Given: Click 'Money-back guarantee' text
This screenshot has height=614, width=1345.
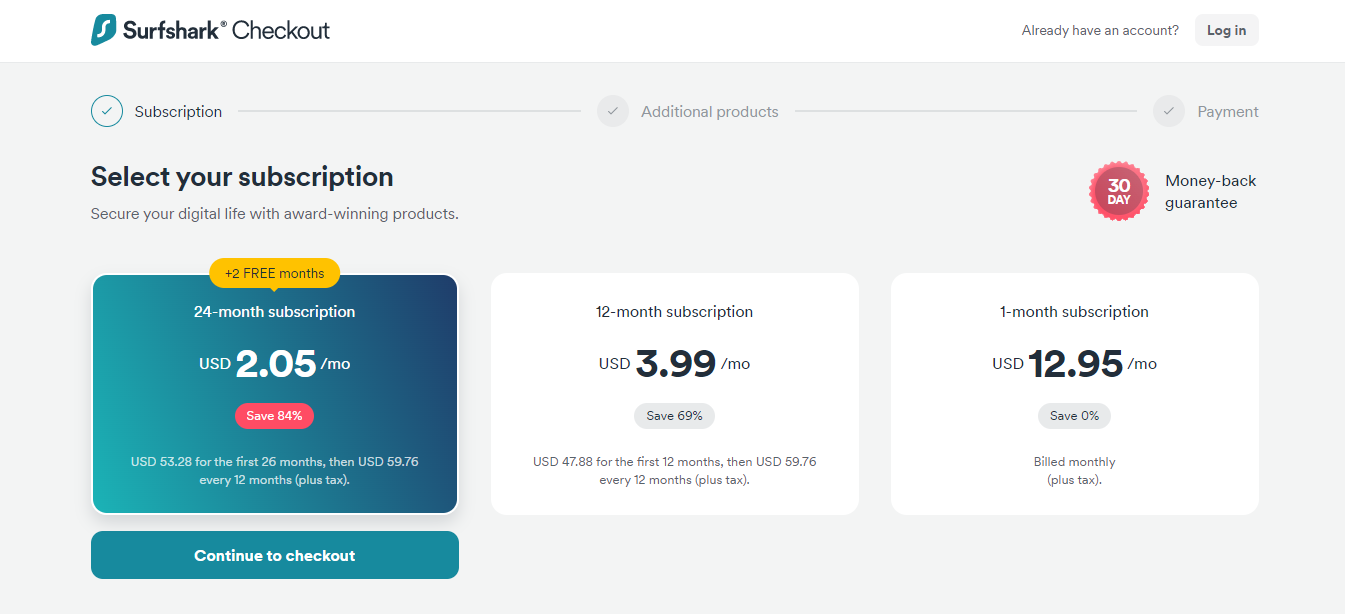Looking at the screenshot, I should tap(1211, 192).
